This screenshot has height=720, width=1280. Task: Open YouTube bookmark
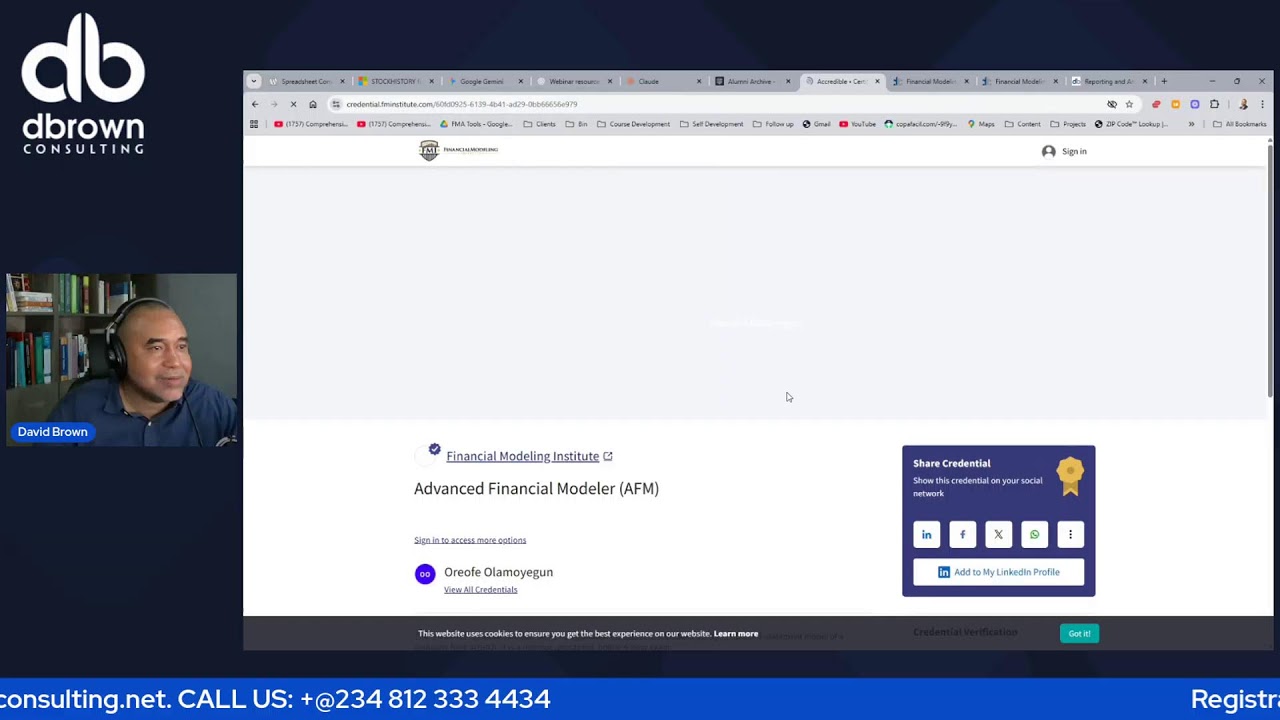(857, 124)
